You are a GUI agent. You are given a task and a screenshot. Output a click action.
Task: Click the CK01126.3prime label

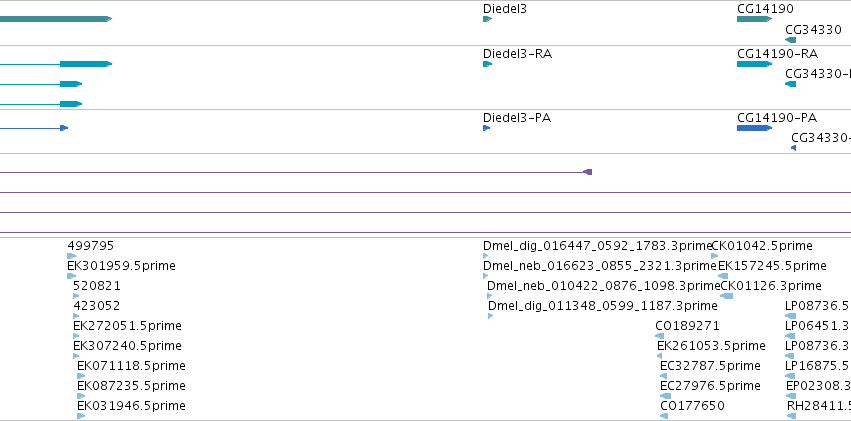(x=771, y=286)
